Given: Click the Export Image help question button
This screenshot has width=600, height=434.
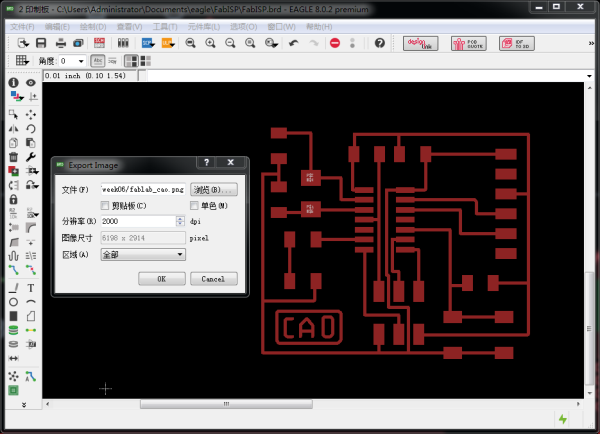Looking at the screenshot, I should (x=206, y=162).
